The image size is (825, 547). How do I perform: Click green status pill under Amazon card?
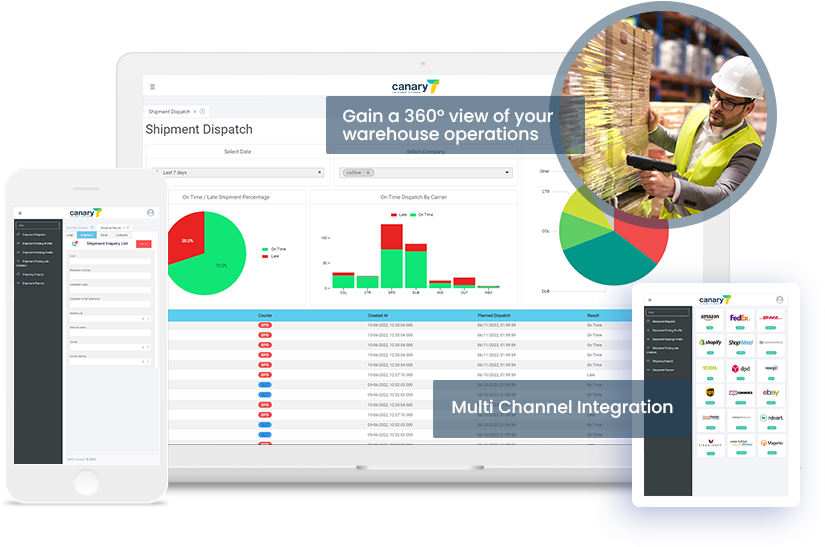710,328
